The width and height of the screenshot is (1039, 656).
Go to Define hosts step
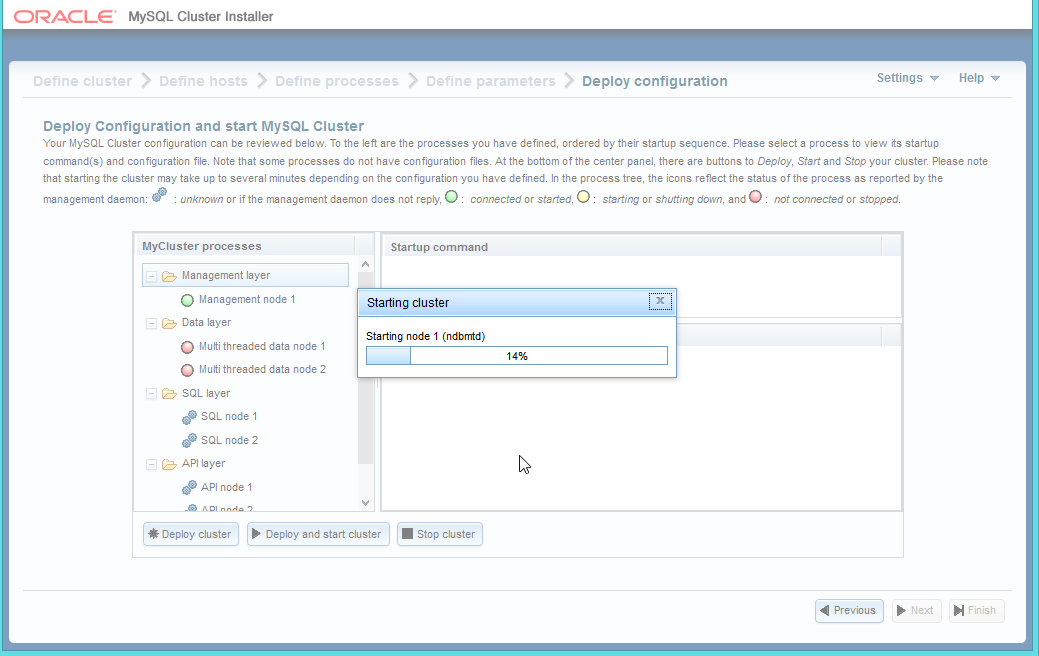click(203, 81)
